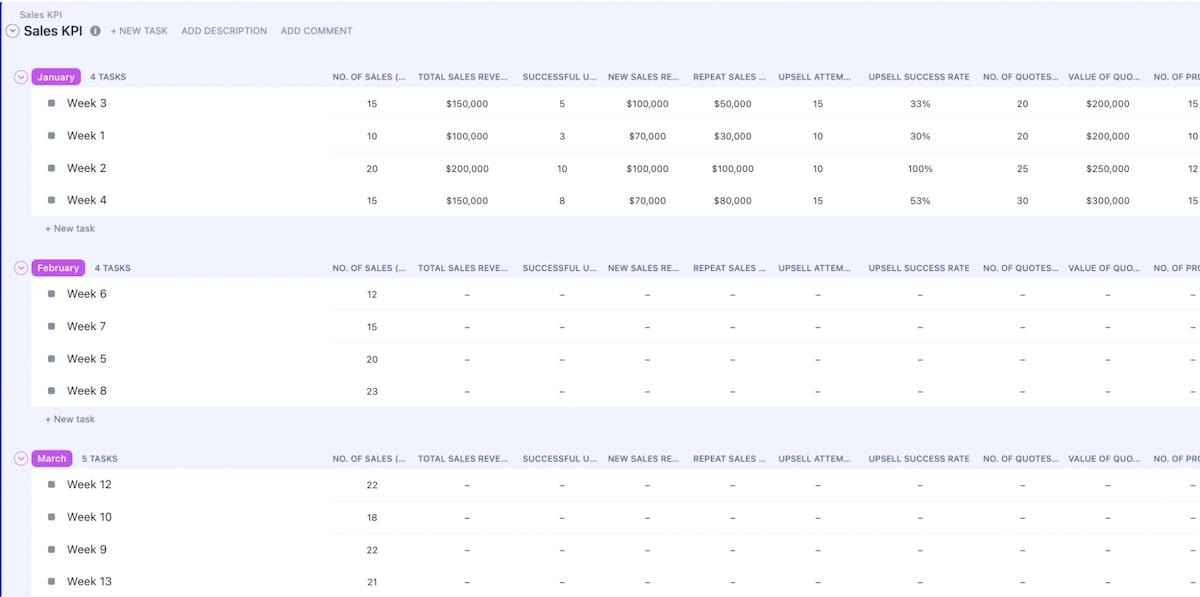Image resolution: width=1200 pixels, height=597 pixels.
Task: Click the status square icon for Week 10
Action: click(x=51, y=517)
